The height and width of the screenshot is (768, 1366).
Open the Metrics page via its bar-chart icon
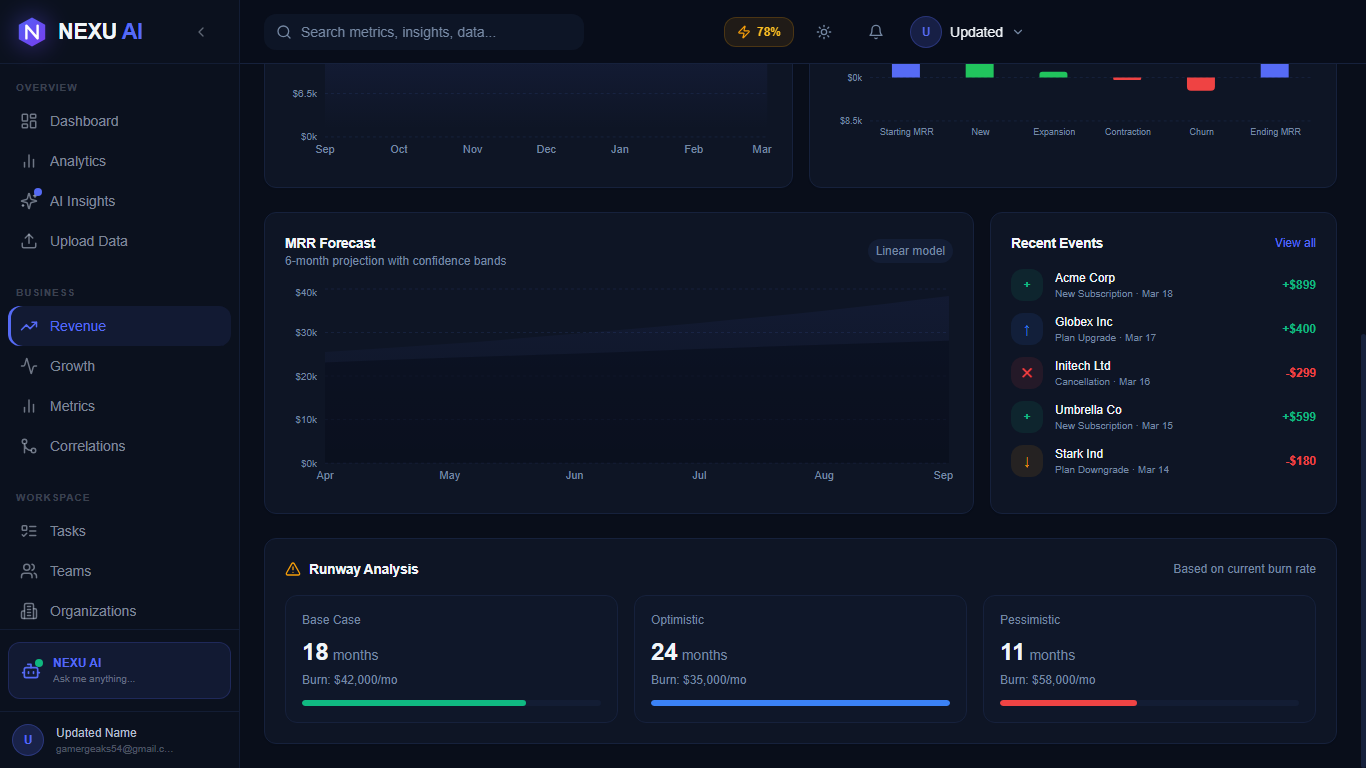(29, 406)
